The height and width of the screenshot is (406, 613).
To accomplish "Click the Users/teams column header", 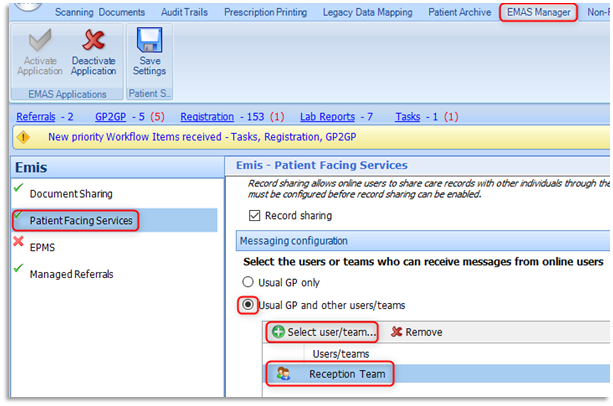I will pyautogui.click(x=341, y=354).
